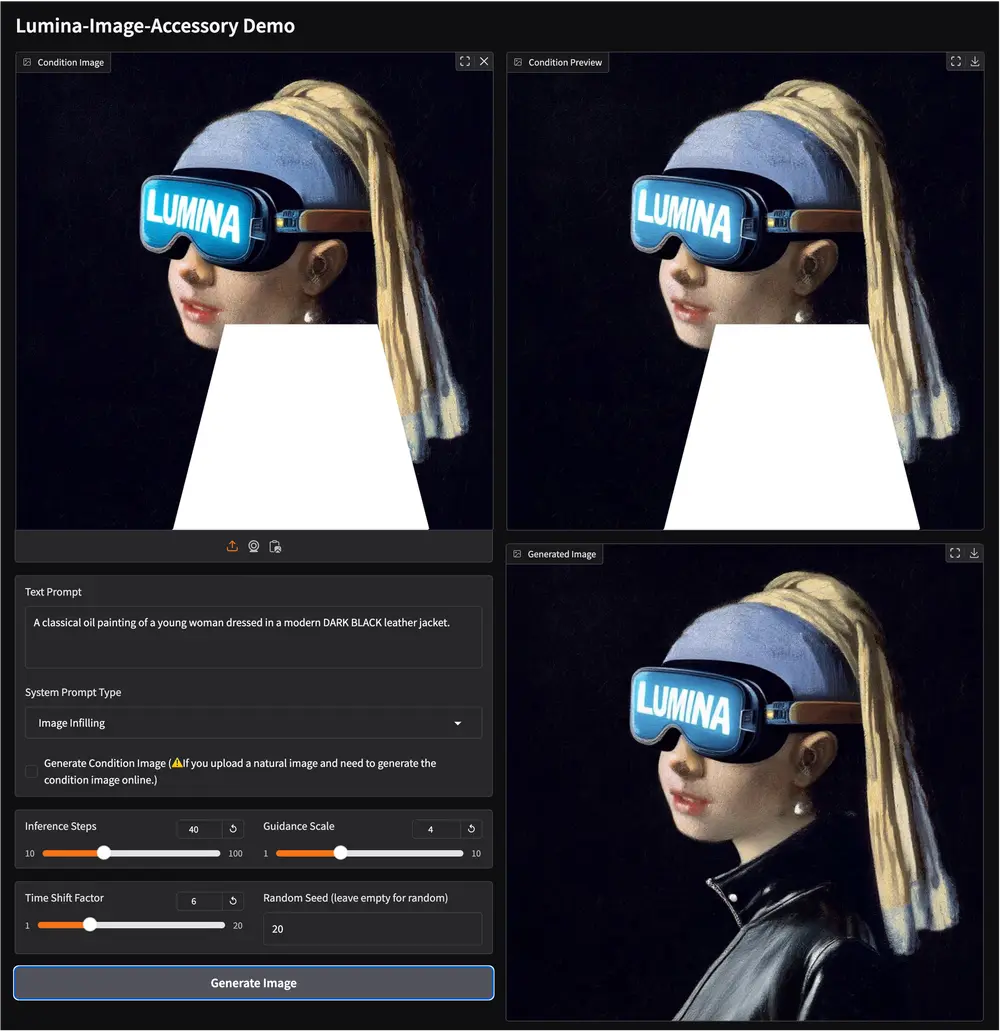
Task: Click the Guidance Scale slider handle
Action: click(x=340, y=853)
